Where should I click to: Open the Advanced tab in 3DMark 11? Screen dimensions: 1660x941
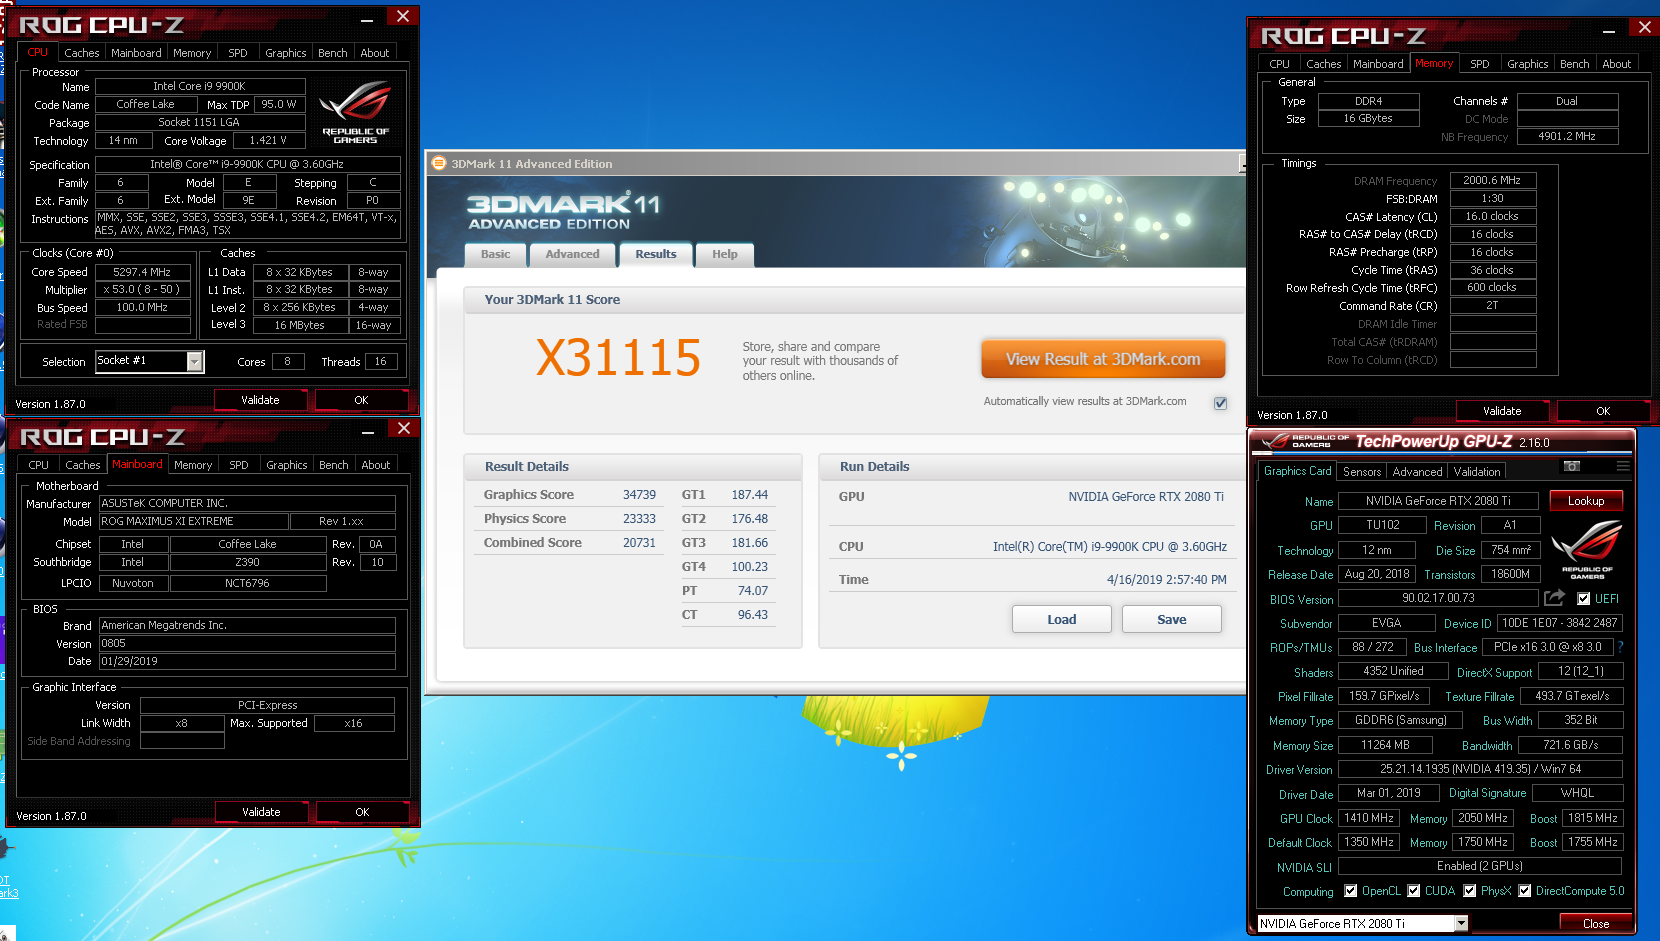[x=572, y=254]
